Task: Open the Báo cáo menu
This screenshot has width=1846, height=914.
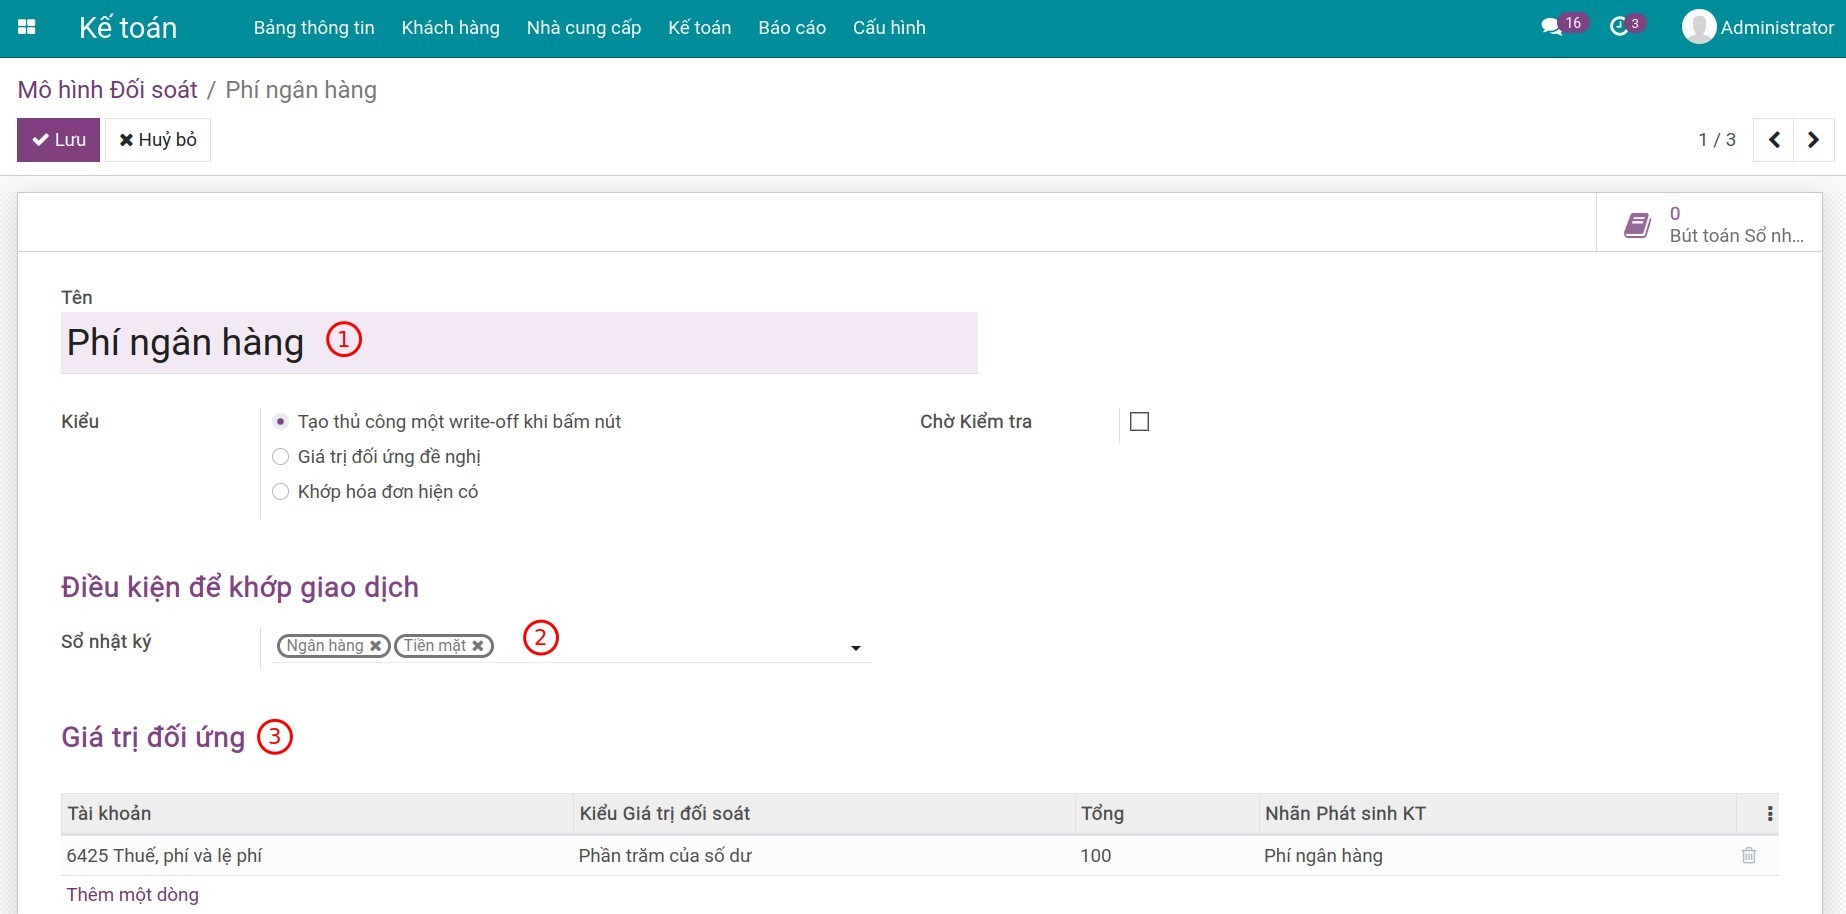Action: 791,28
